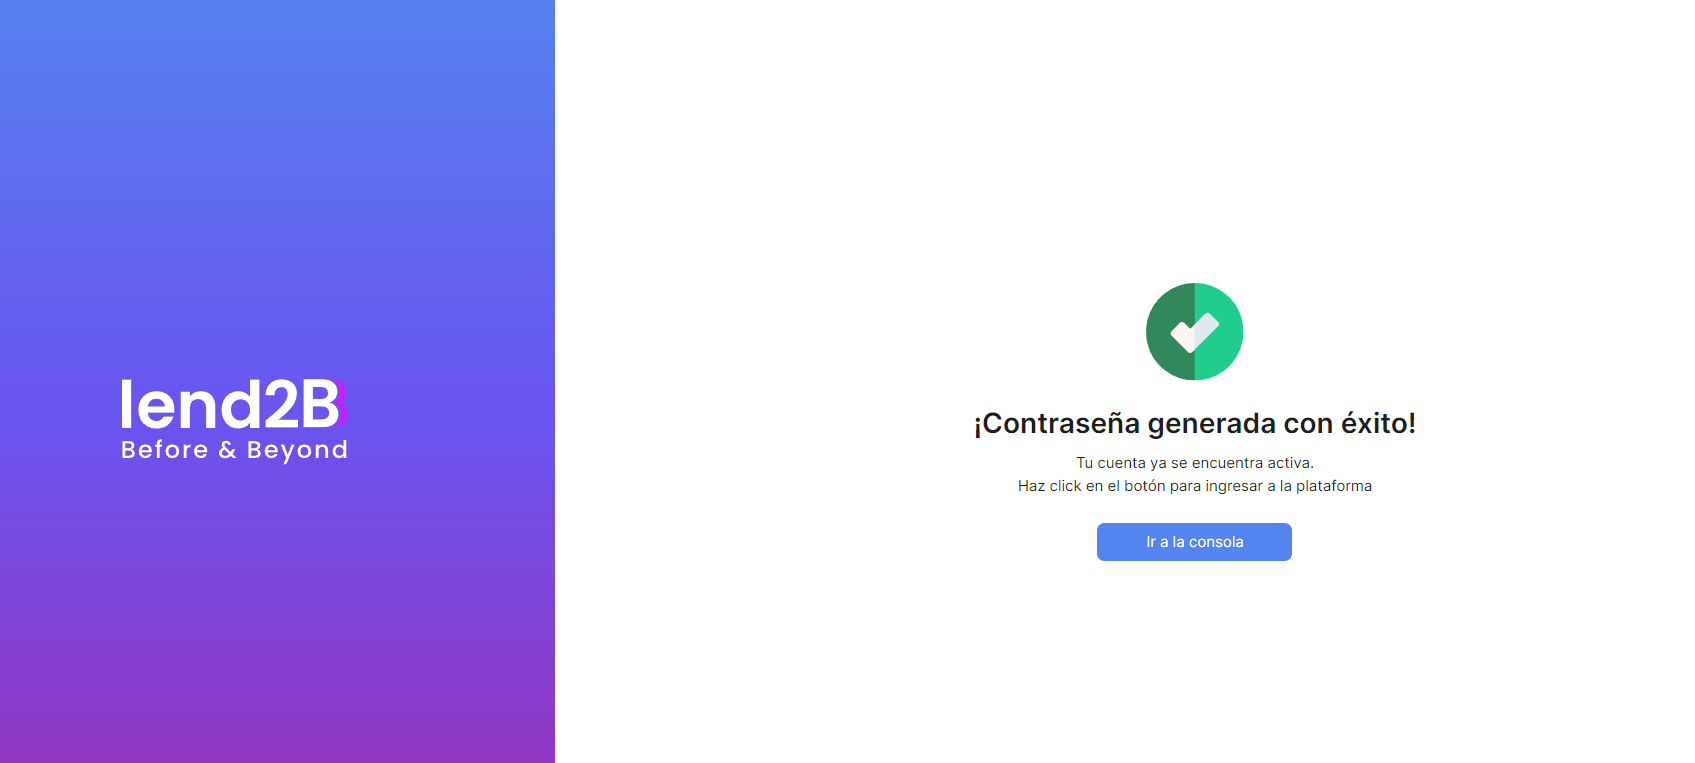Screen dimensions: 1695x763
Task: Click the word 'Beyond' under the logo
Action: coord(298,451)
